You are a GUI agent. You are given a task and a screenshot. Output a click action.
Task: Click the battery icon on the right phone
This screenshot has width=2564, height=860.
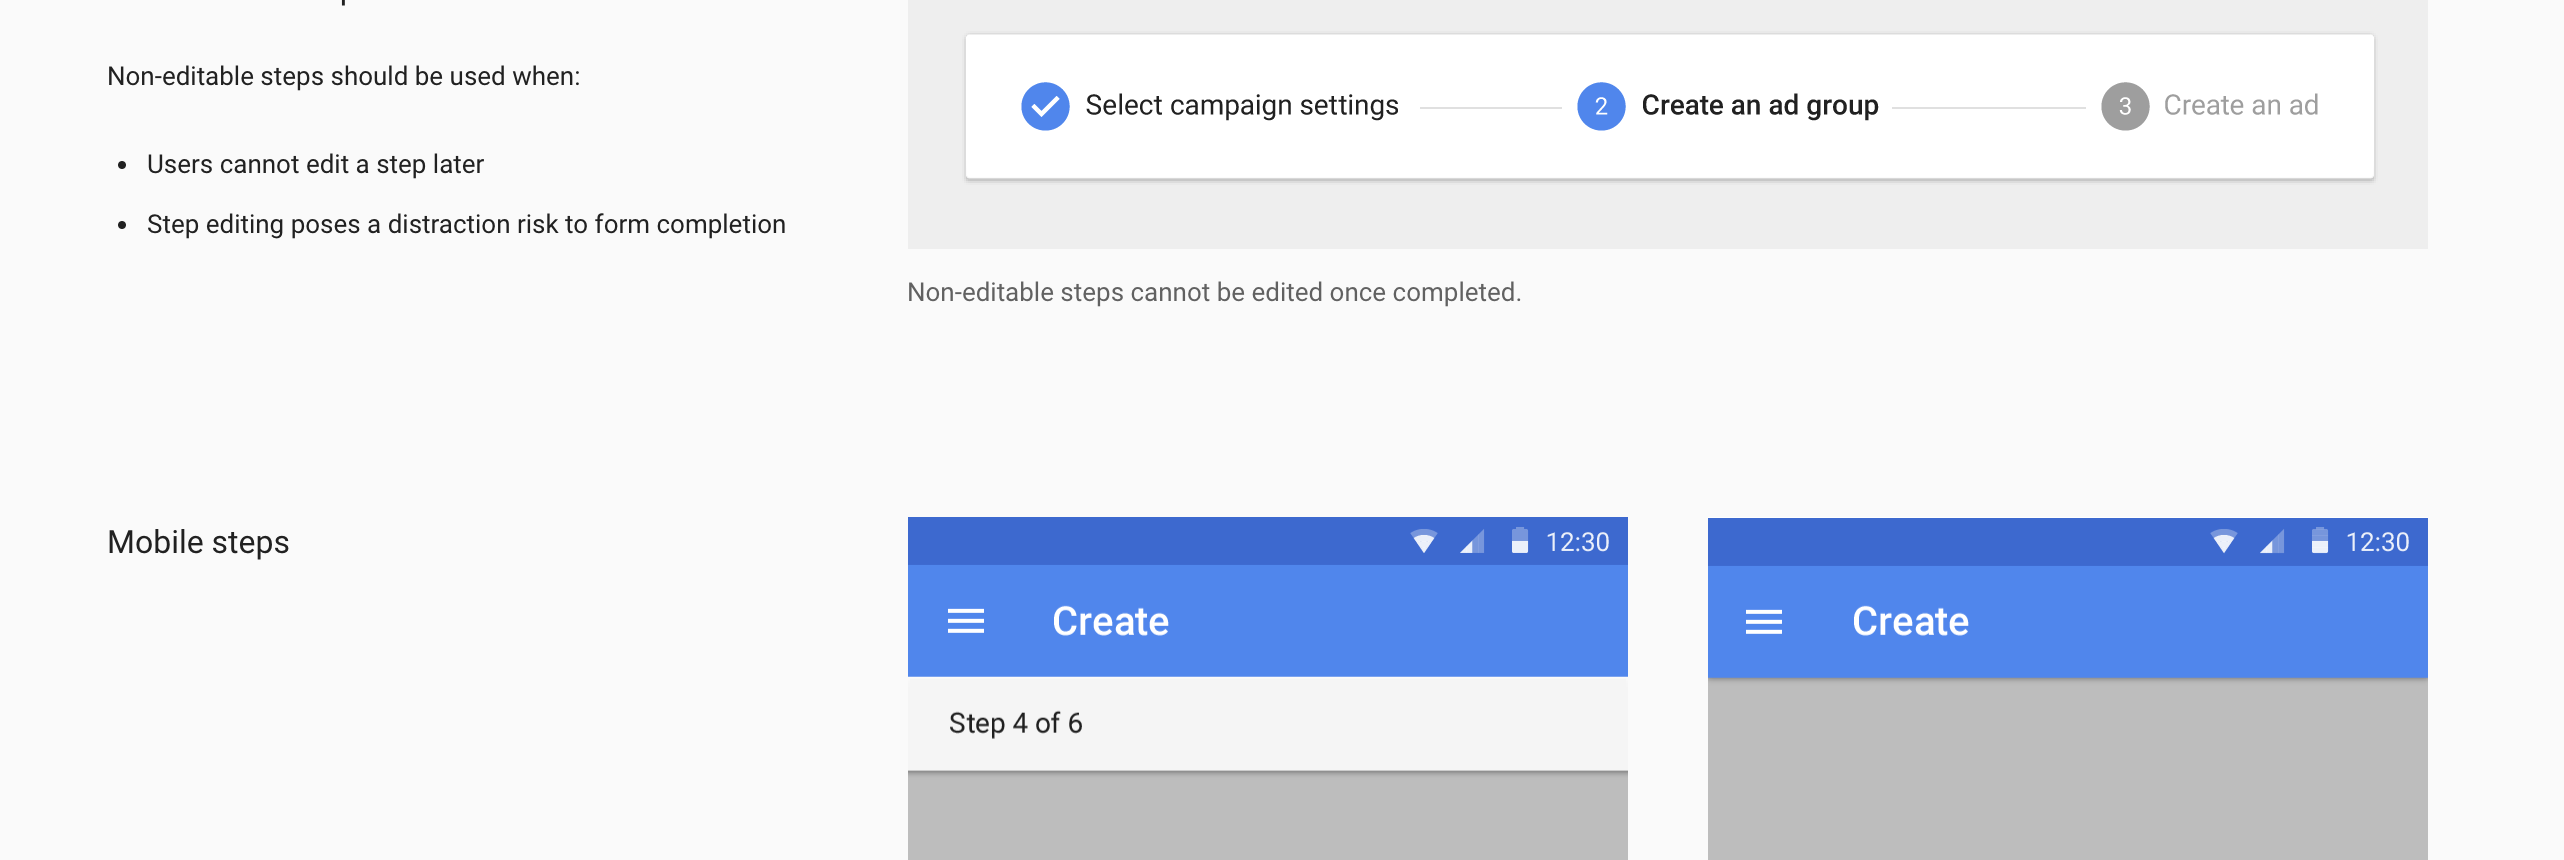(x=2318, y=541)
